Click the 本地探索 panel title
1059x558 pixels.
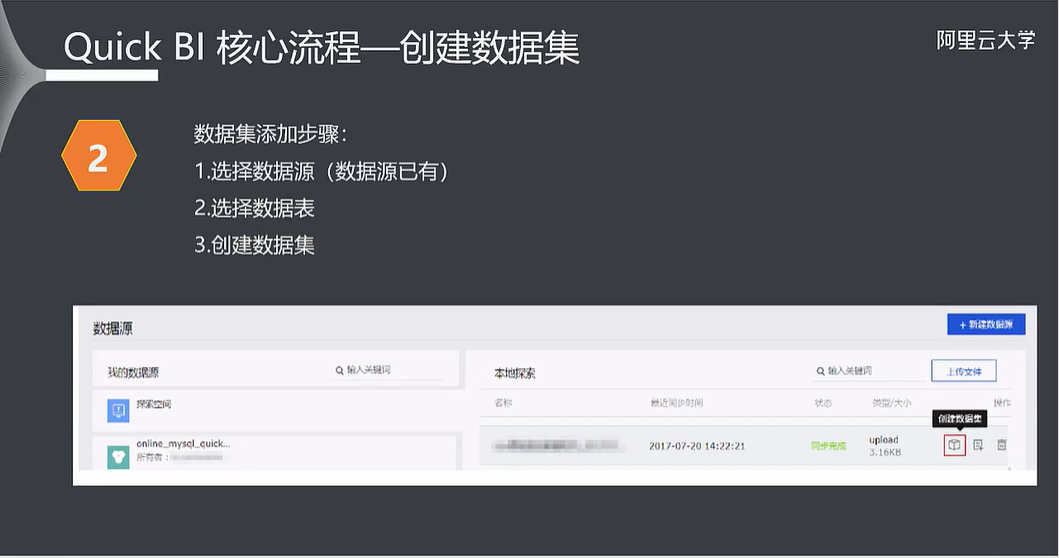(515, 373)
